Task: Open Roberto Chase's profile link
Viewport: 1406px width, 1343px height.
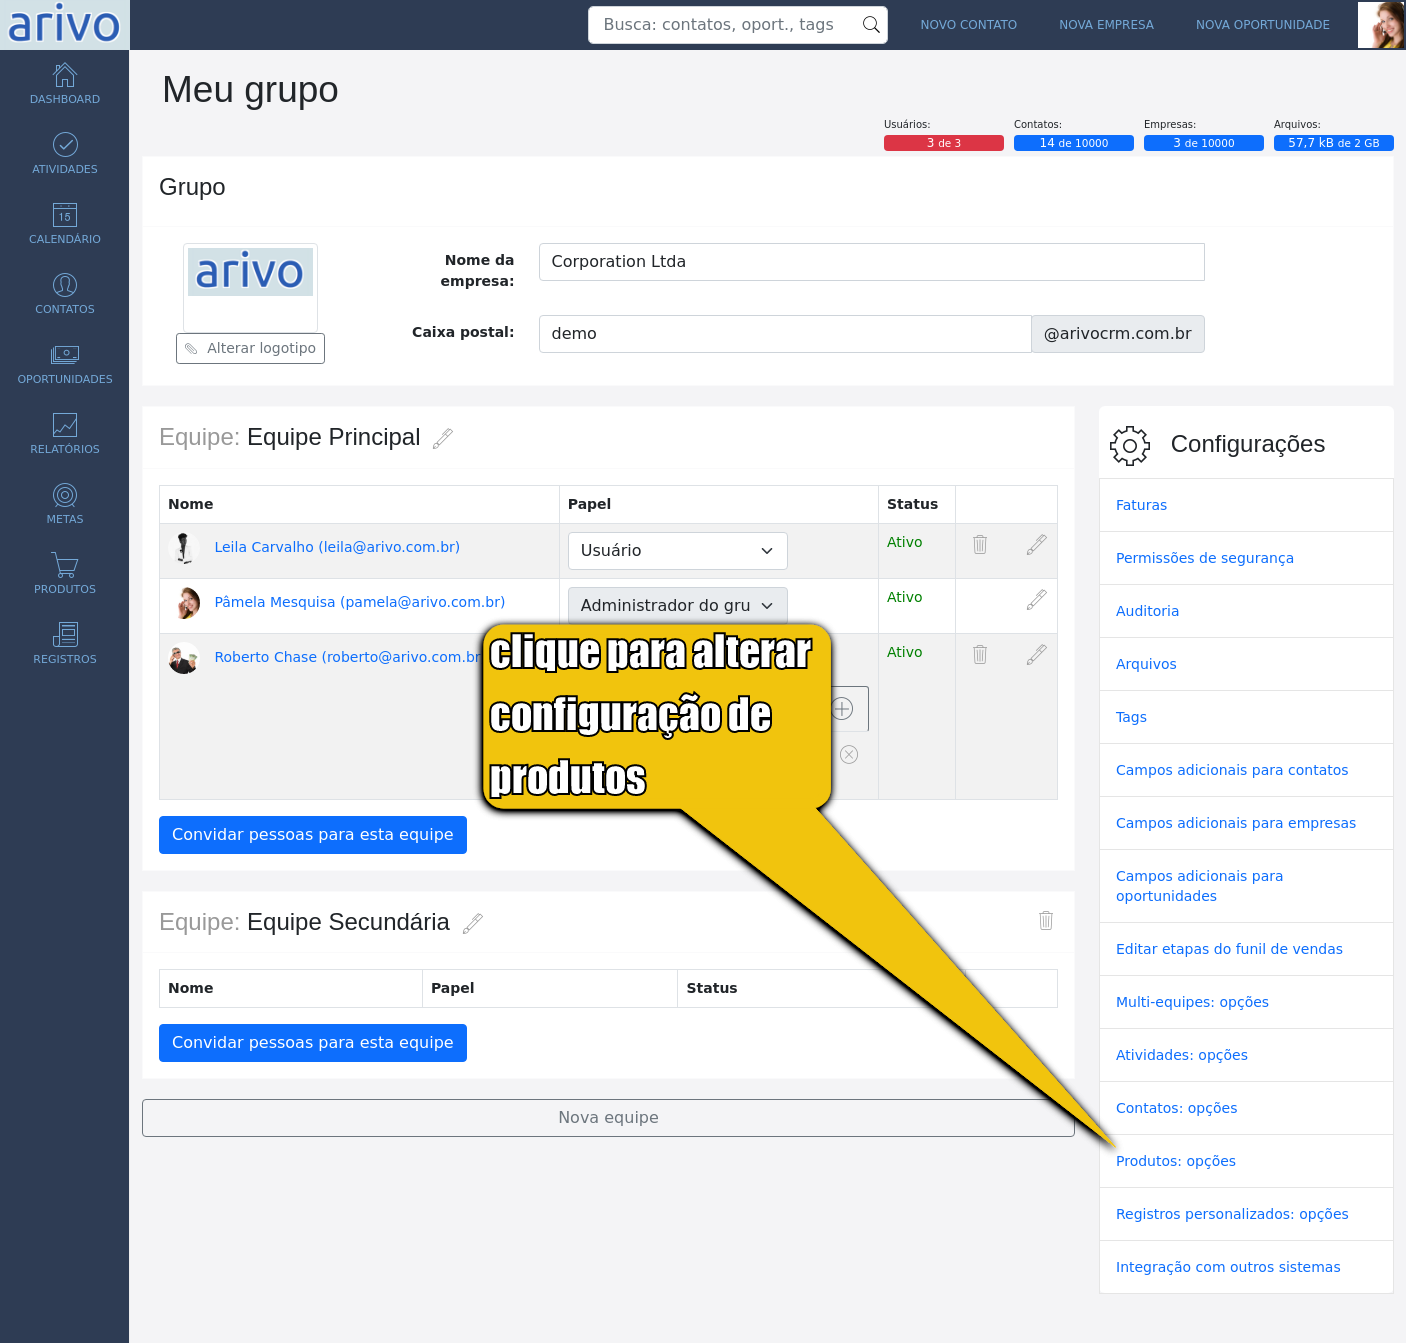Action: click(x=348, y=657)
